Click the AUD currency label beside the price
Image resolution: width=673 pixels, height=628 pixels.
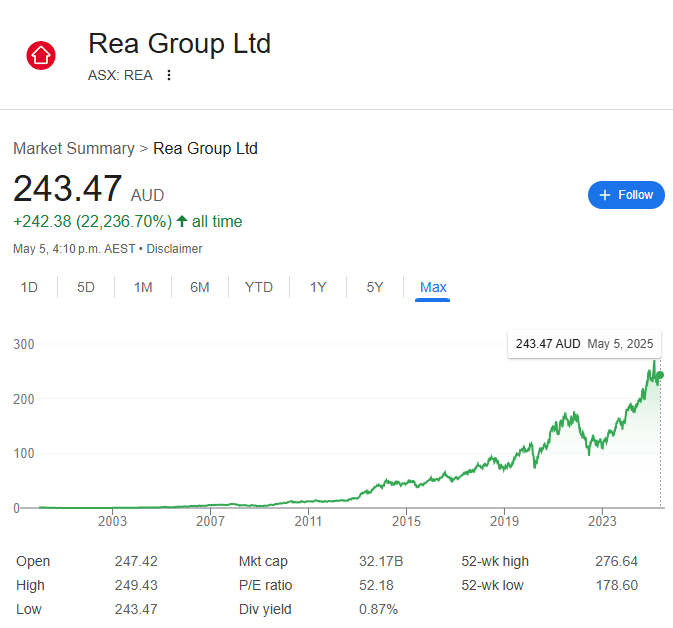pyautogui.click(x=147, y=195)
